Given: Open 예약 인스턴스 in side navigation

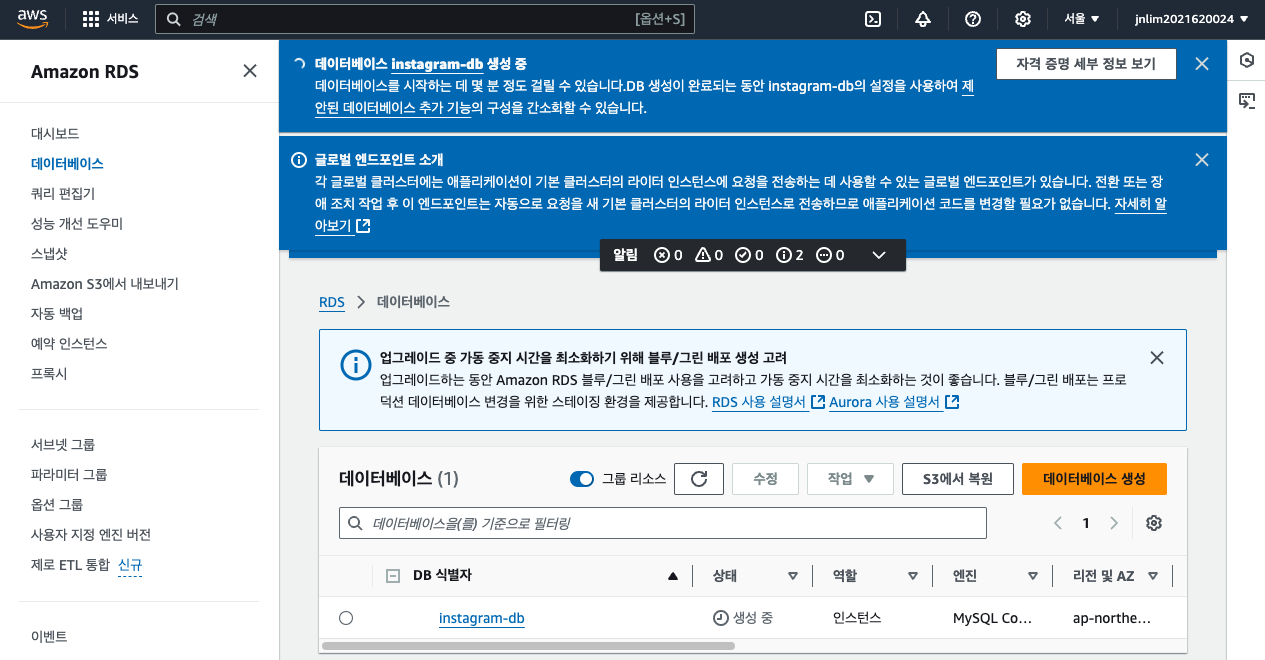Looking at the screenshot, I should pyautogui.click(x=69, y=343).
